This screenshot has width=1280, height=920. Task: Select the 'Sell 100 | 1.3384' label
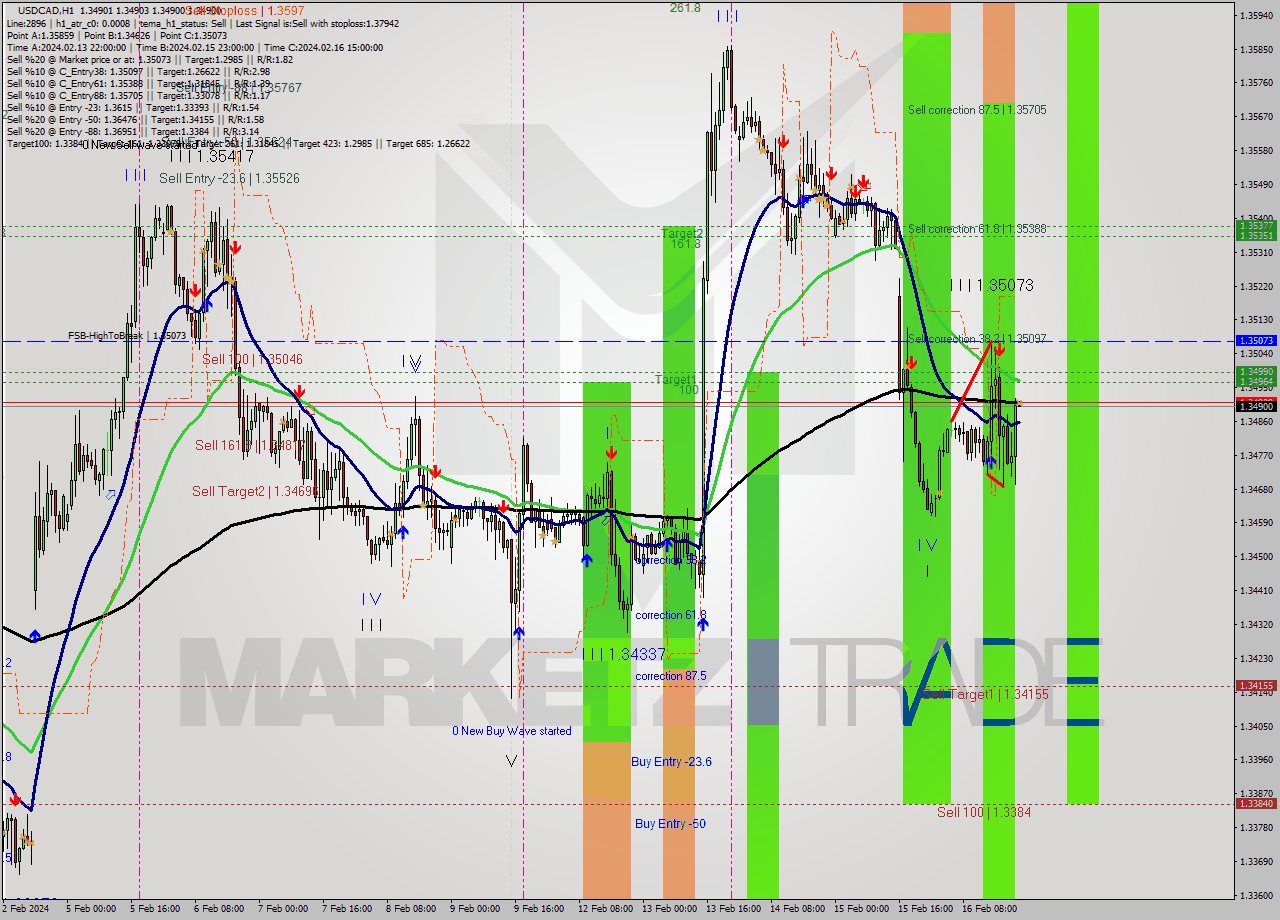click(x=984, y=812)
